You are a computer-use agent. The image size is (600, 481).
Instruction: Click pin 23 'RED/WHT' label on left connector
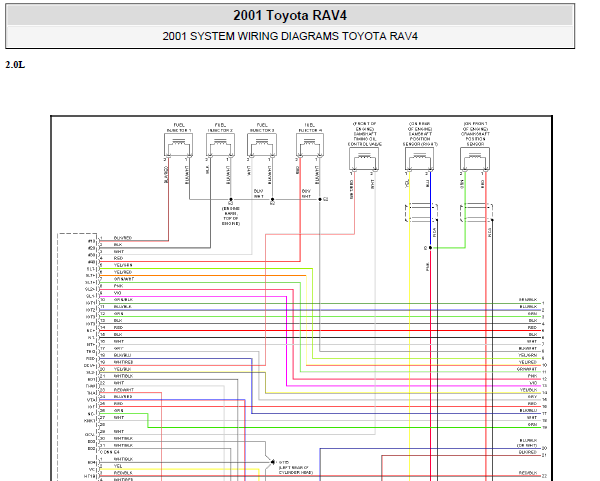[x=124, y=390]
